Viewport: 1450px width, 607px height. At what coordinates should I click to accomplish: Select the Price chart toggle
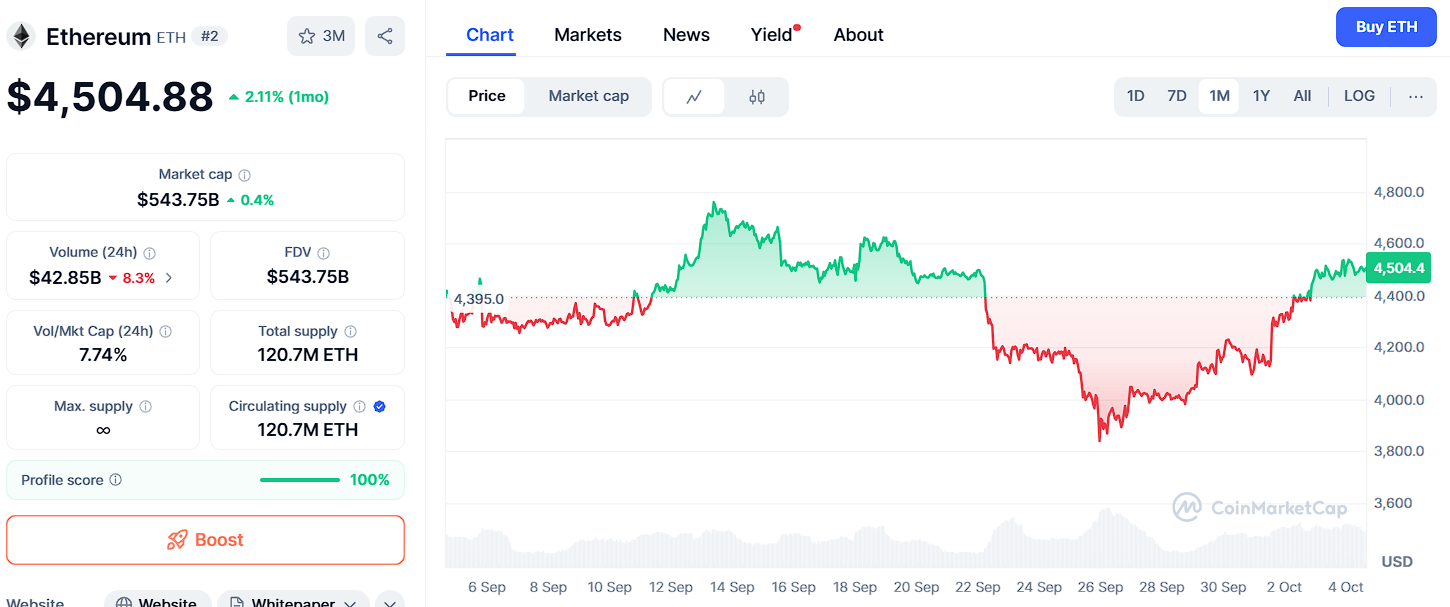pos(487,96)
